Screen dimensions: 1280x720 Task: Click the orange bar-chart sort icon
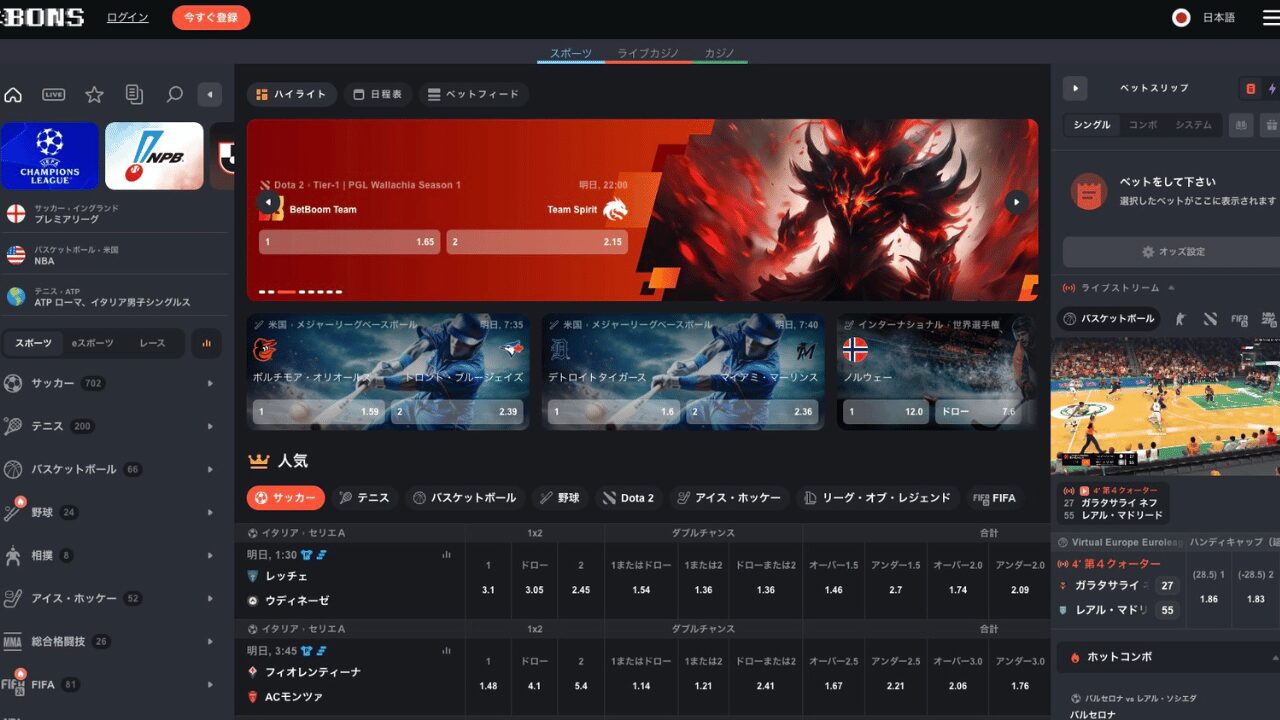207,343
